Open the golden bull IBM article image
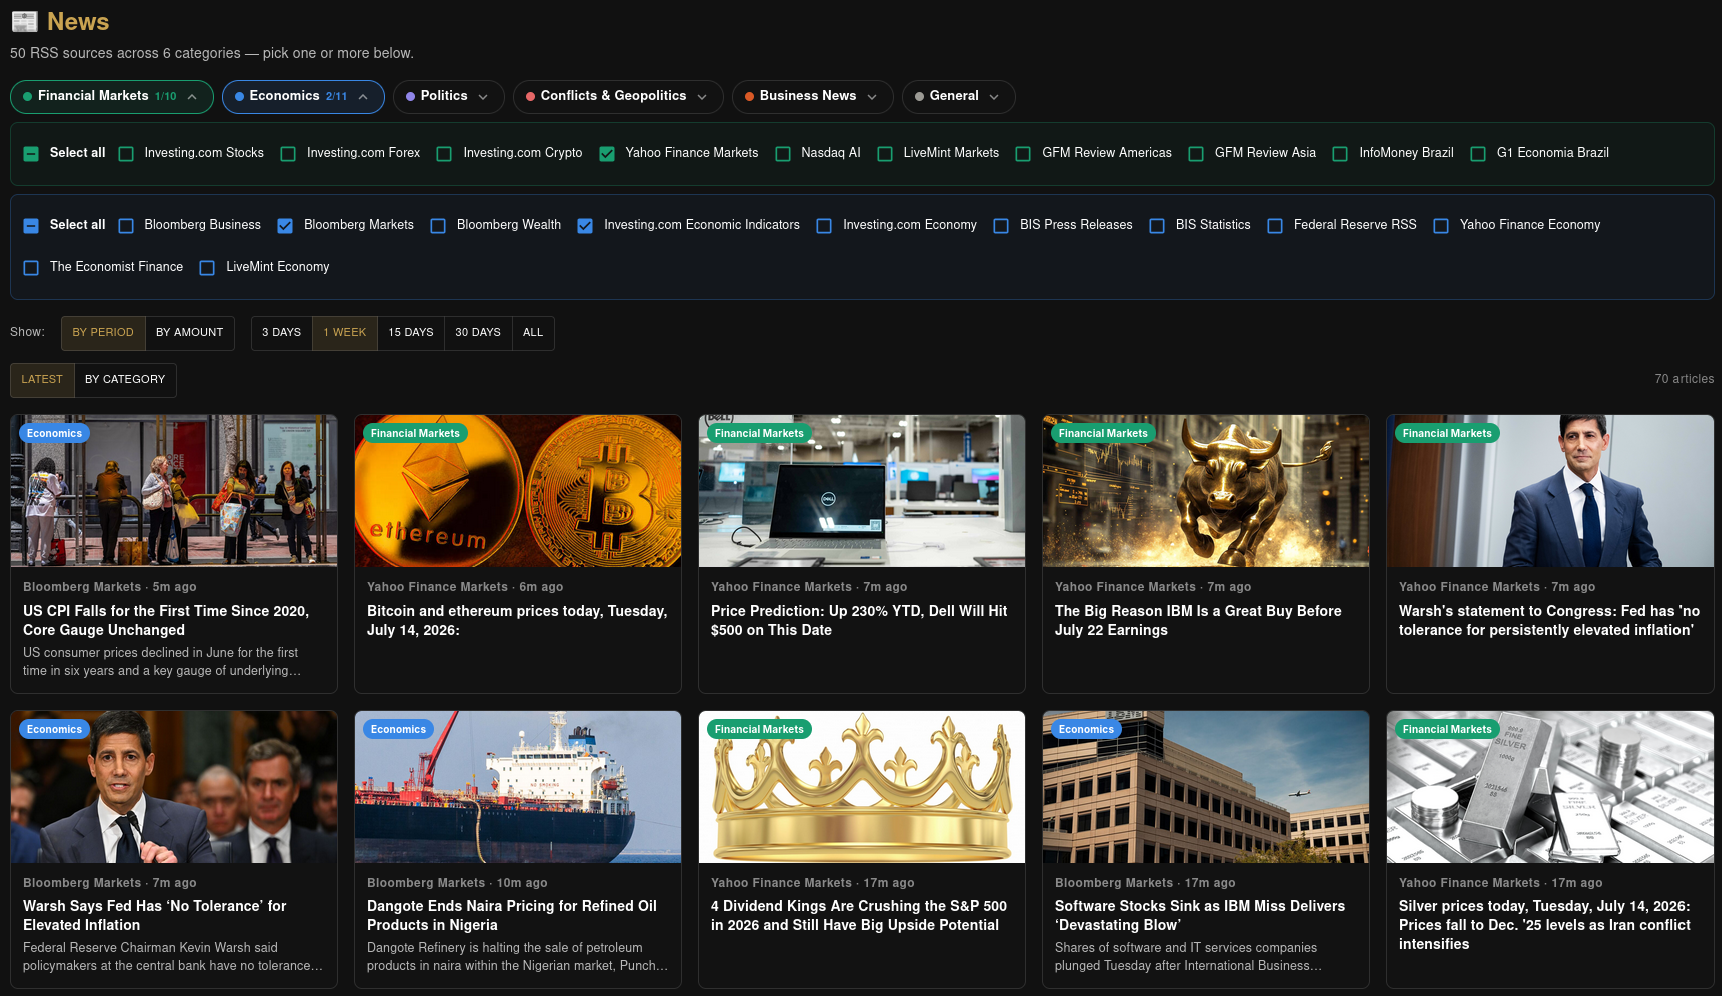This screenshot has width=1722, height=996. 1206,491
